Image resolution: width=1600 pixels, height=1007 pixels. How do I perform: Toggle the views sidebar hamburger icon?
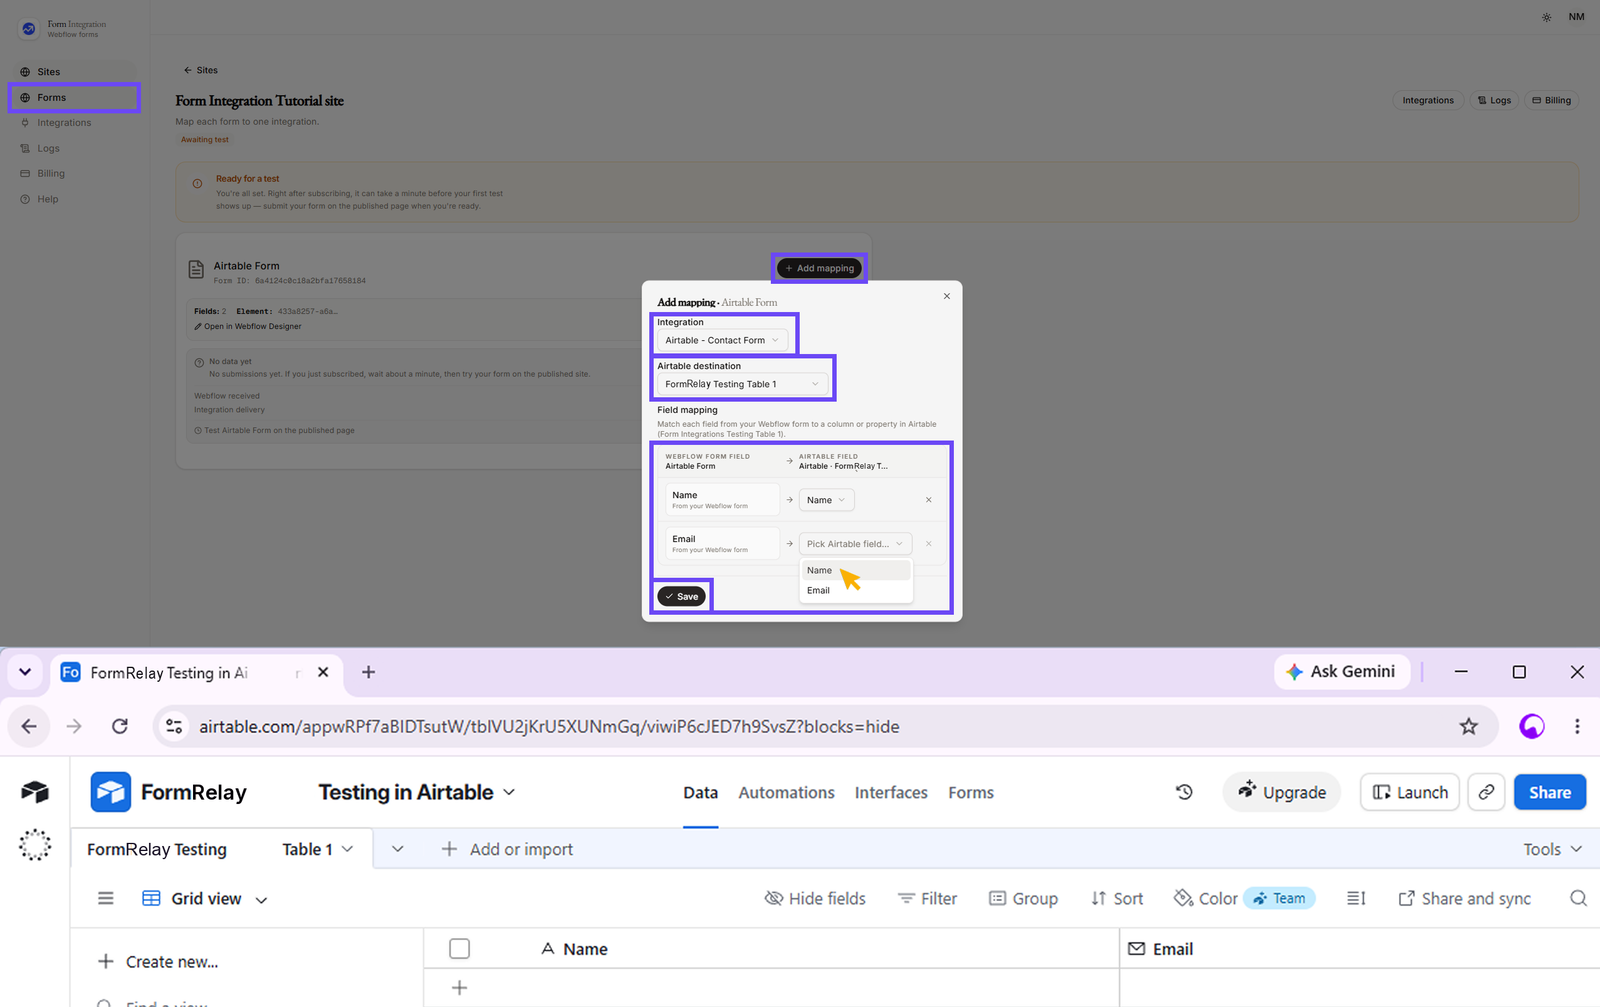[105, 898]
